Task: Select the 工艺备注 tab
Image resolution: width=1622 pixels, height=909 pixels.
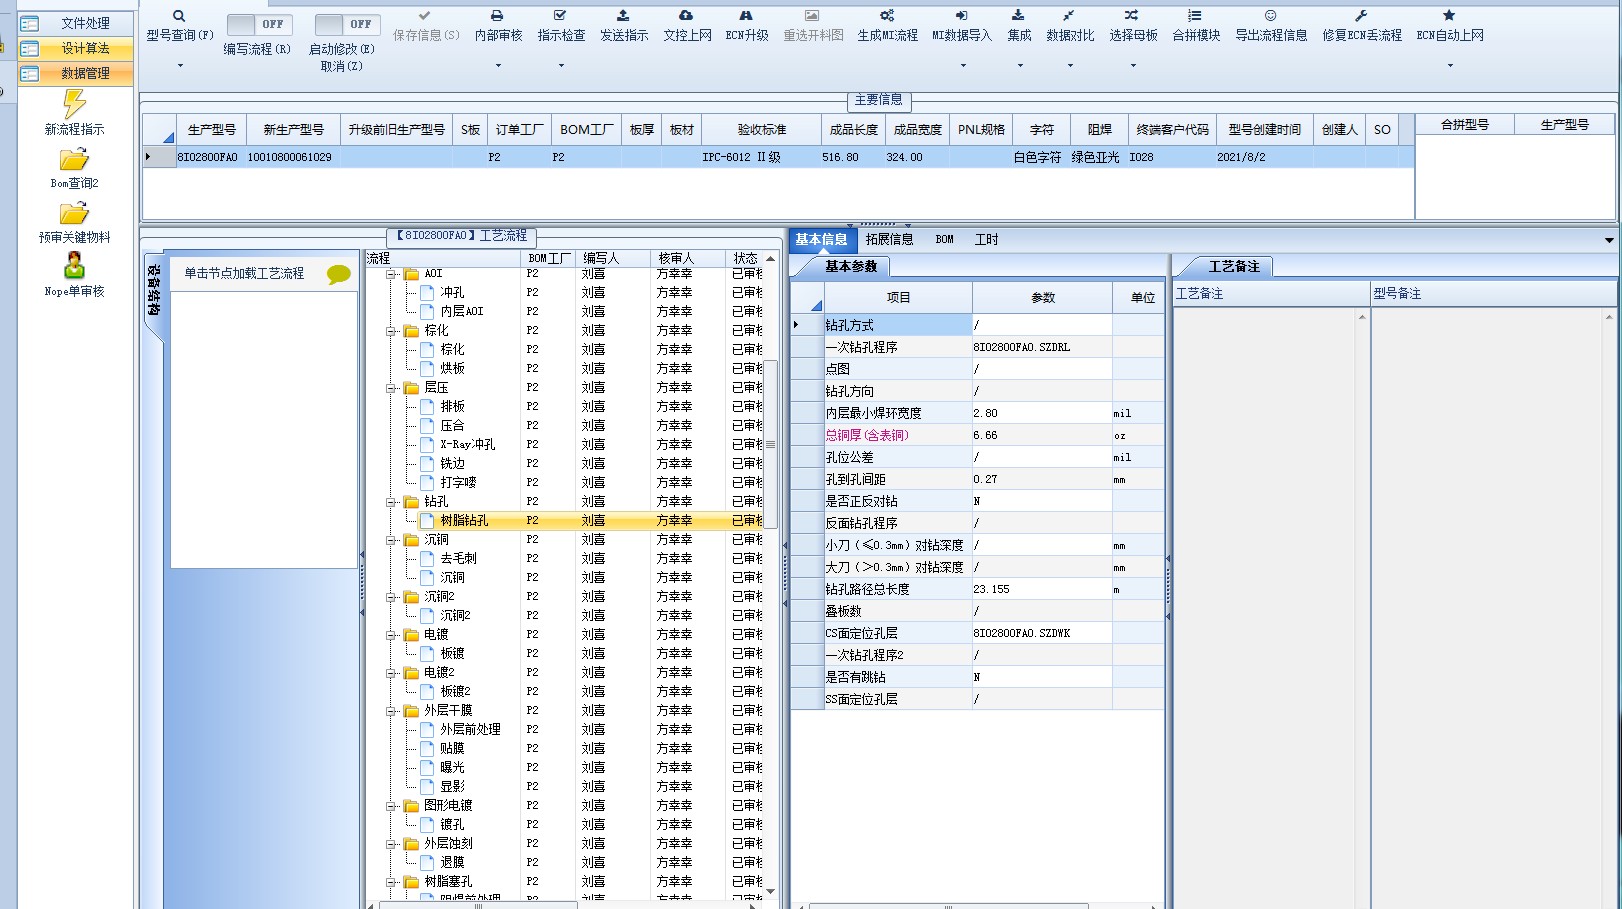Action: pos(1234,266)
